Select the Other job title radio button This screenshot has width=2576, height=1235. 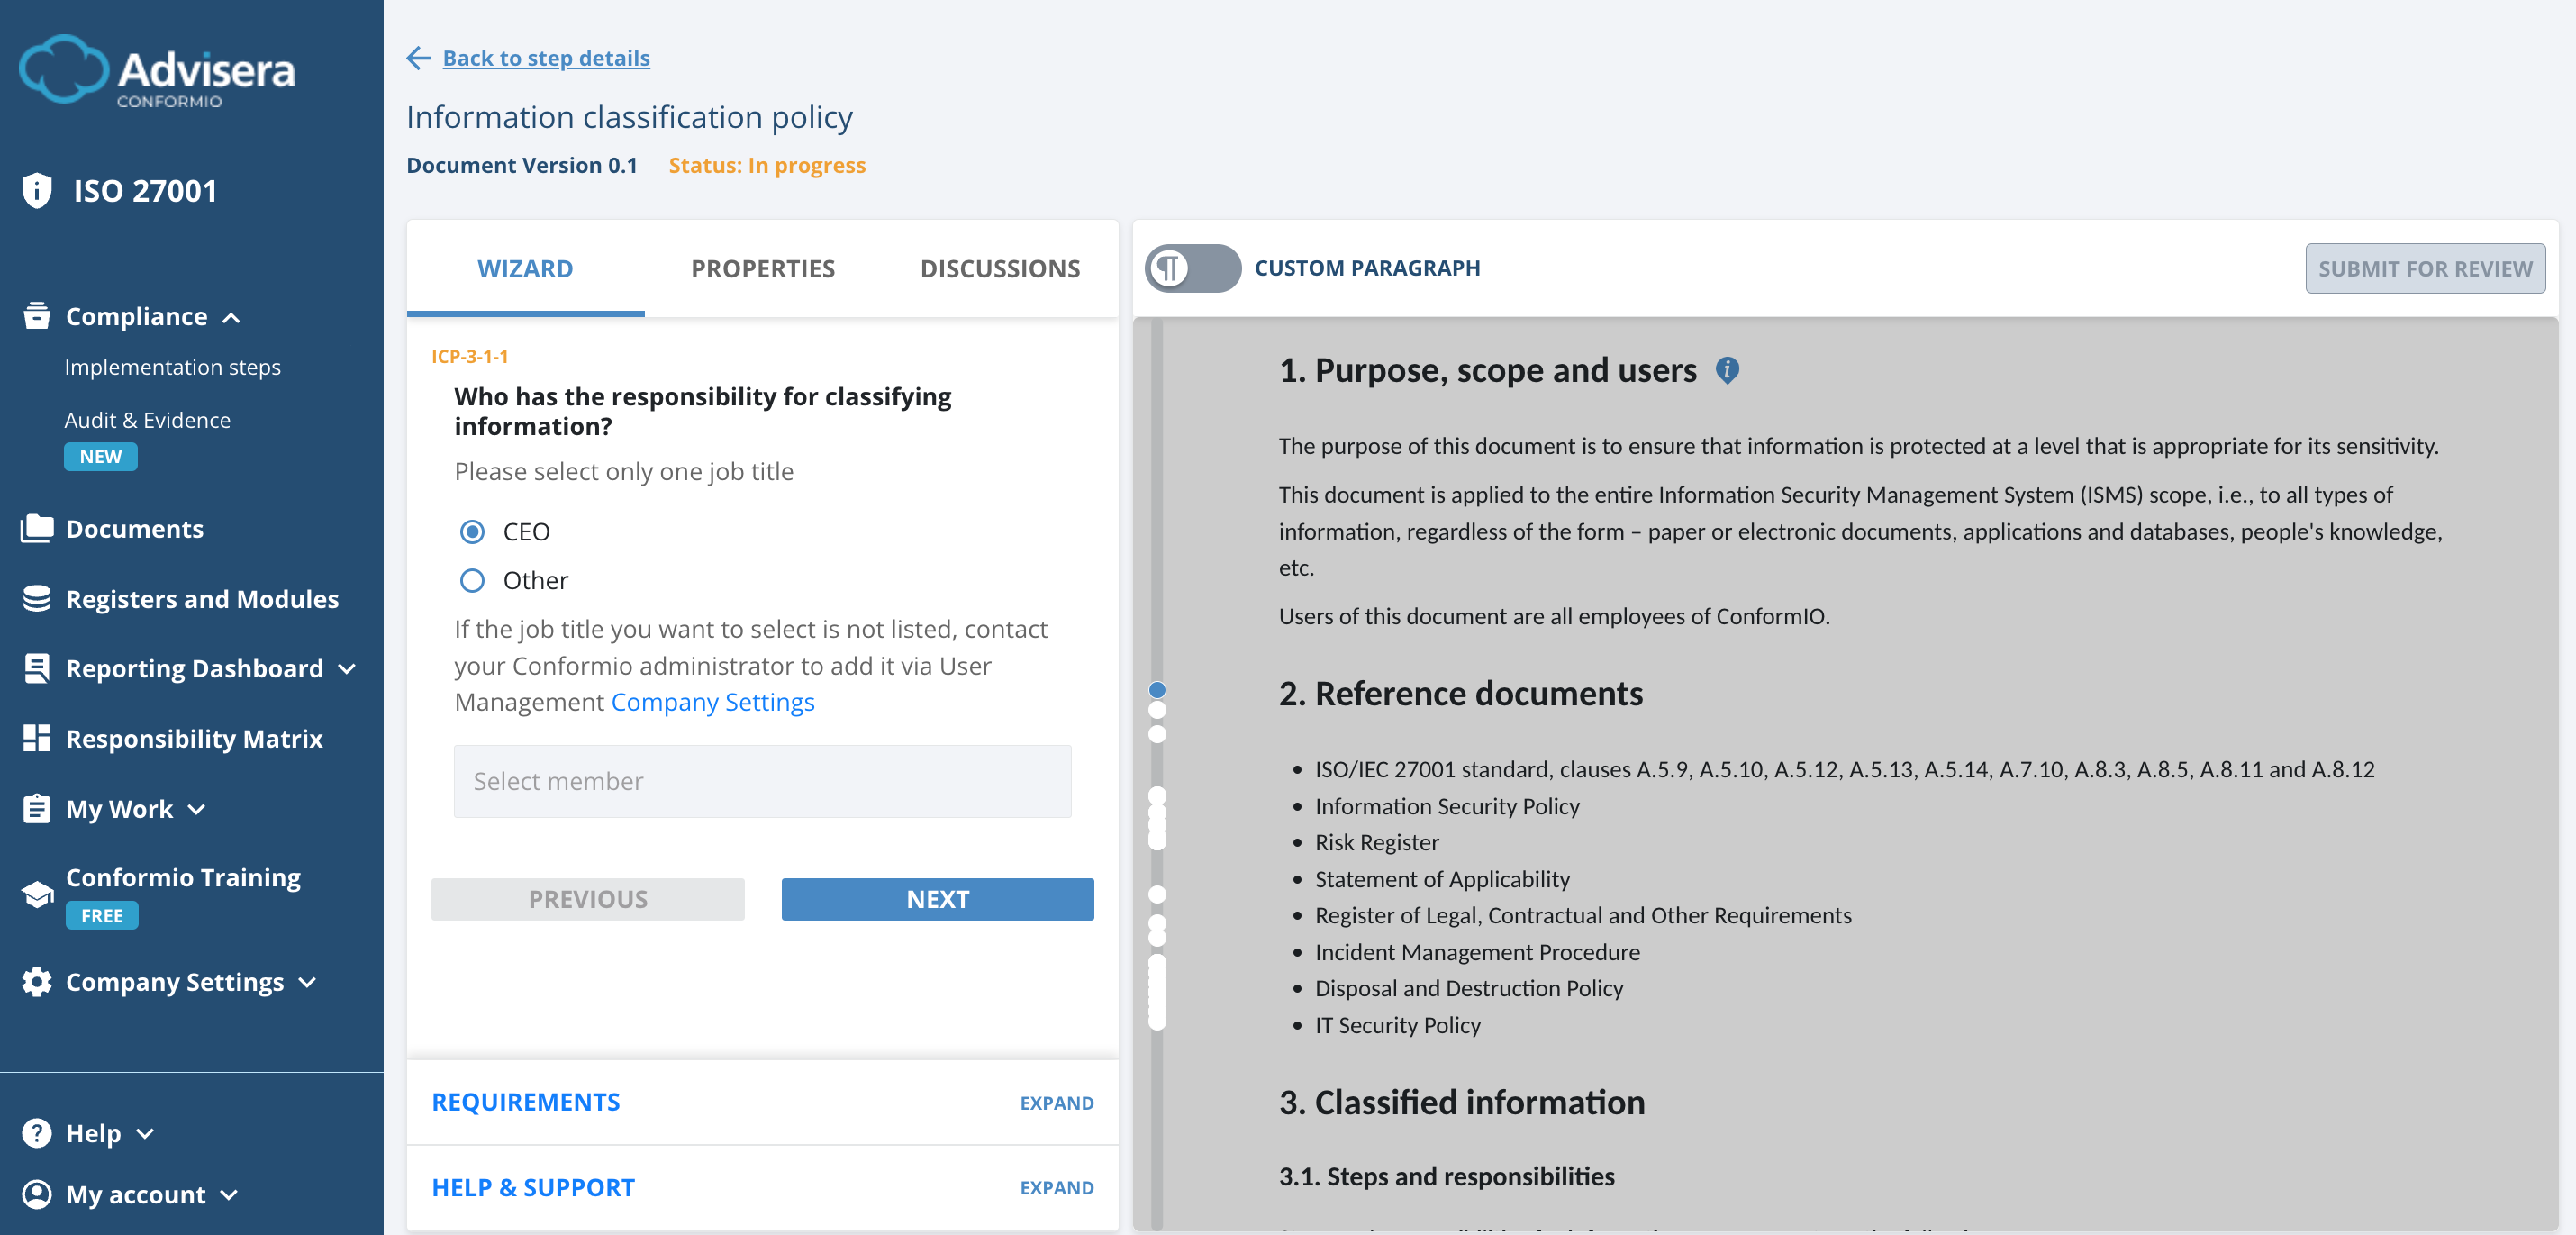coord(471,580)
